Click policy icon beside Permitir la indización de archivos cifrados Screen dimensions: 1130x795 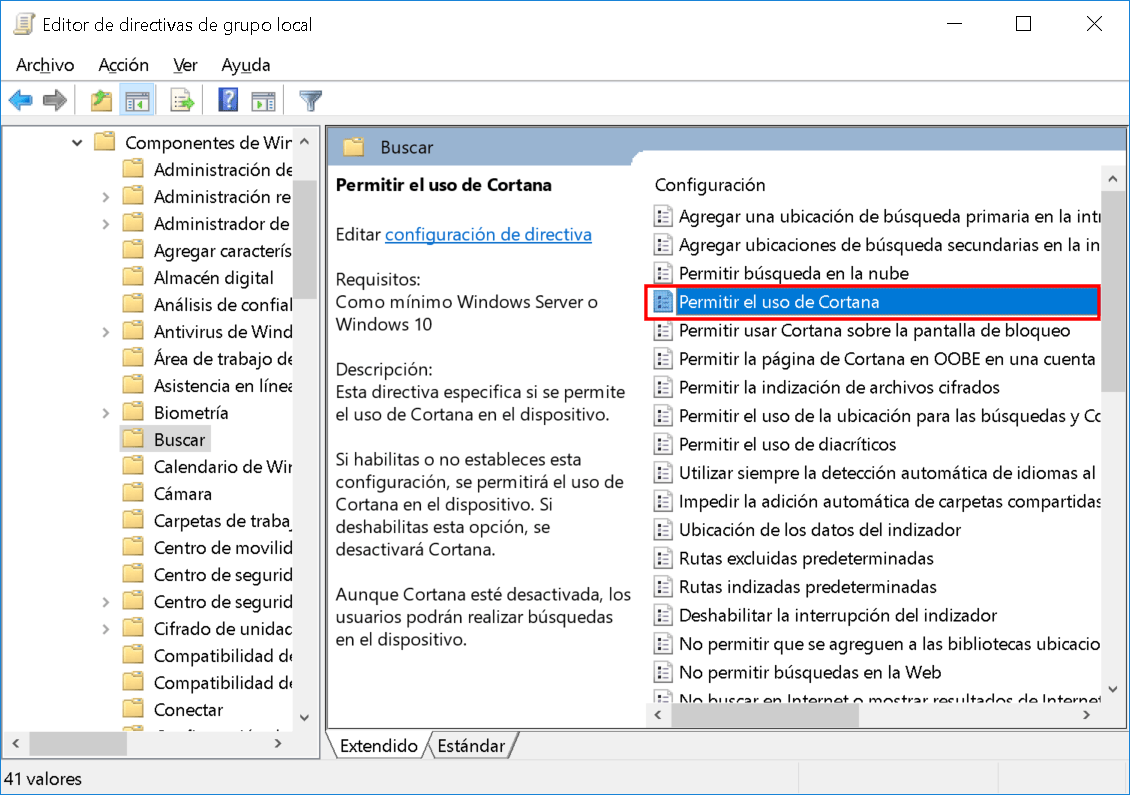tap(663, 387)
